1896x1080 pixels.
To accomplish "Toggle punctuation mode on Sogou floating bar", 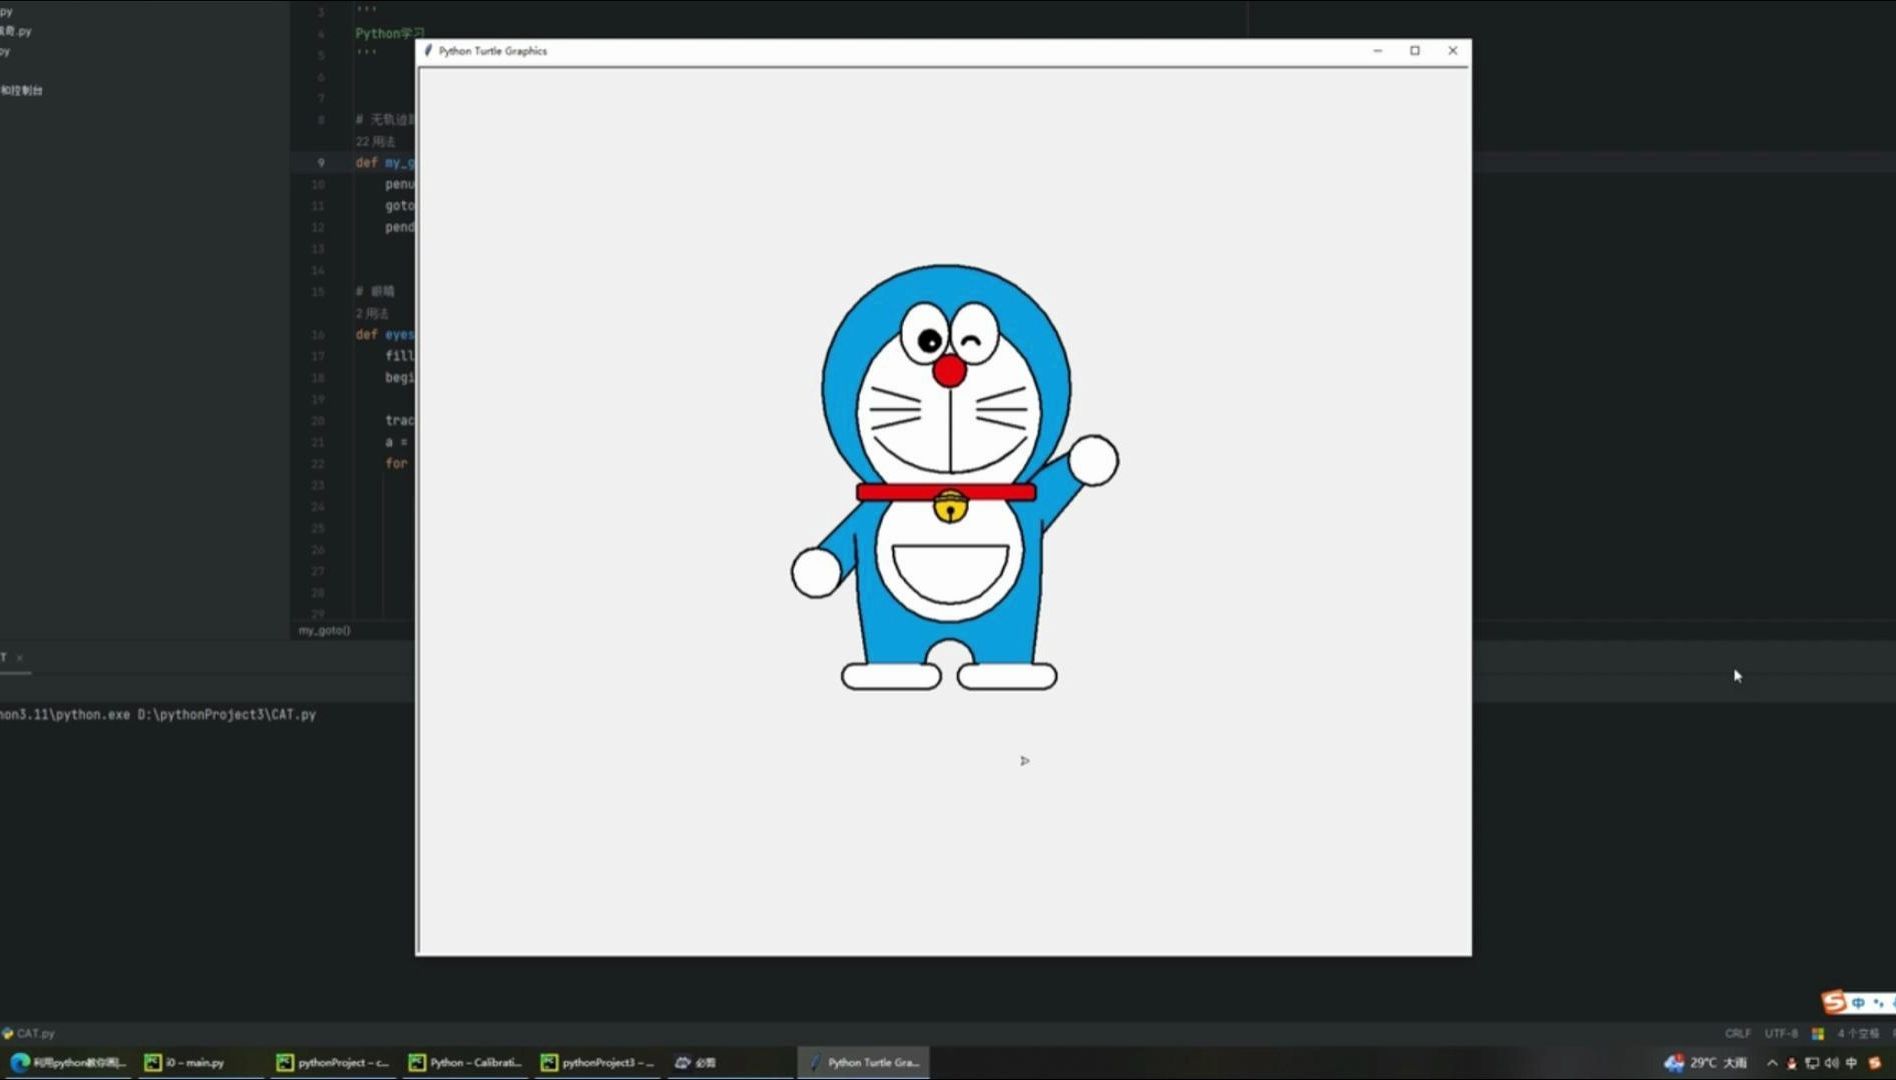I will (x=1879, y=1002).
